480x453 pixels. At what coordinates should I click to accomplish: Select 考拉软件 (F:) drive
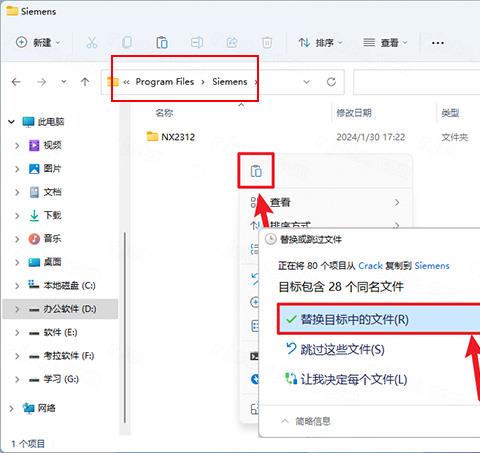61,356
